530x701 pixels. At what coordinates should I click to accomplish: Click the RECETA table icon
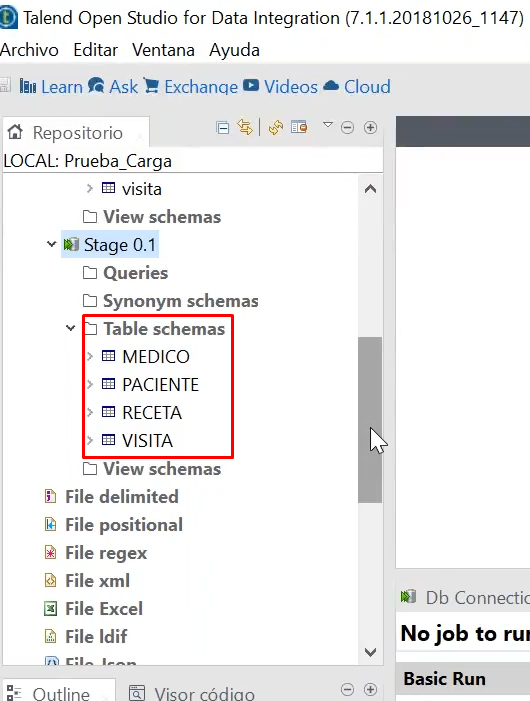(108, 412)
